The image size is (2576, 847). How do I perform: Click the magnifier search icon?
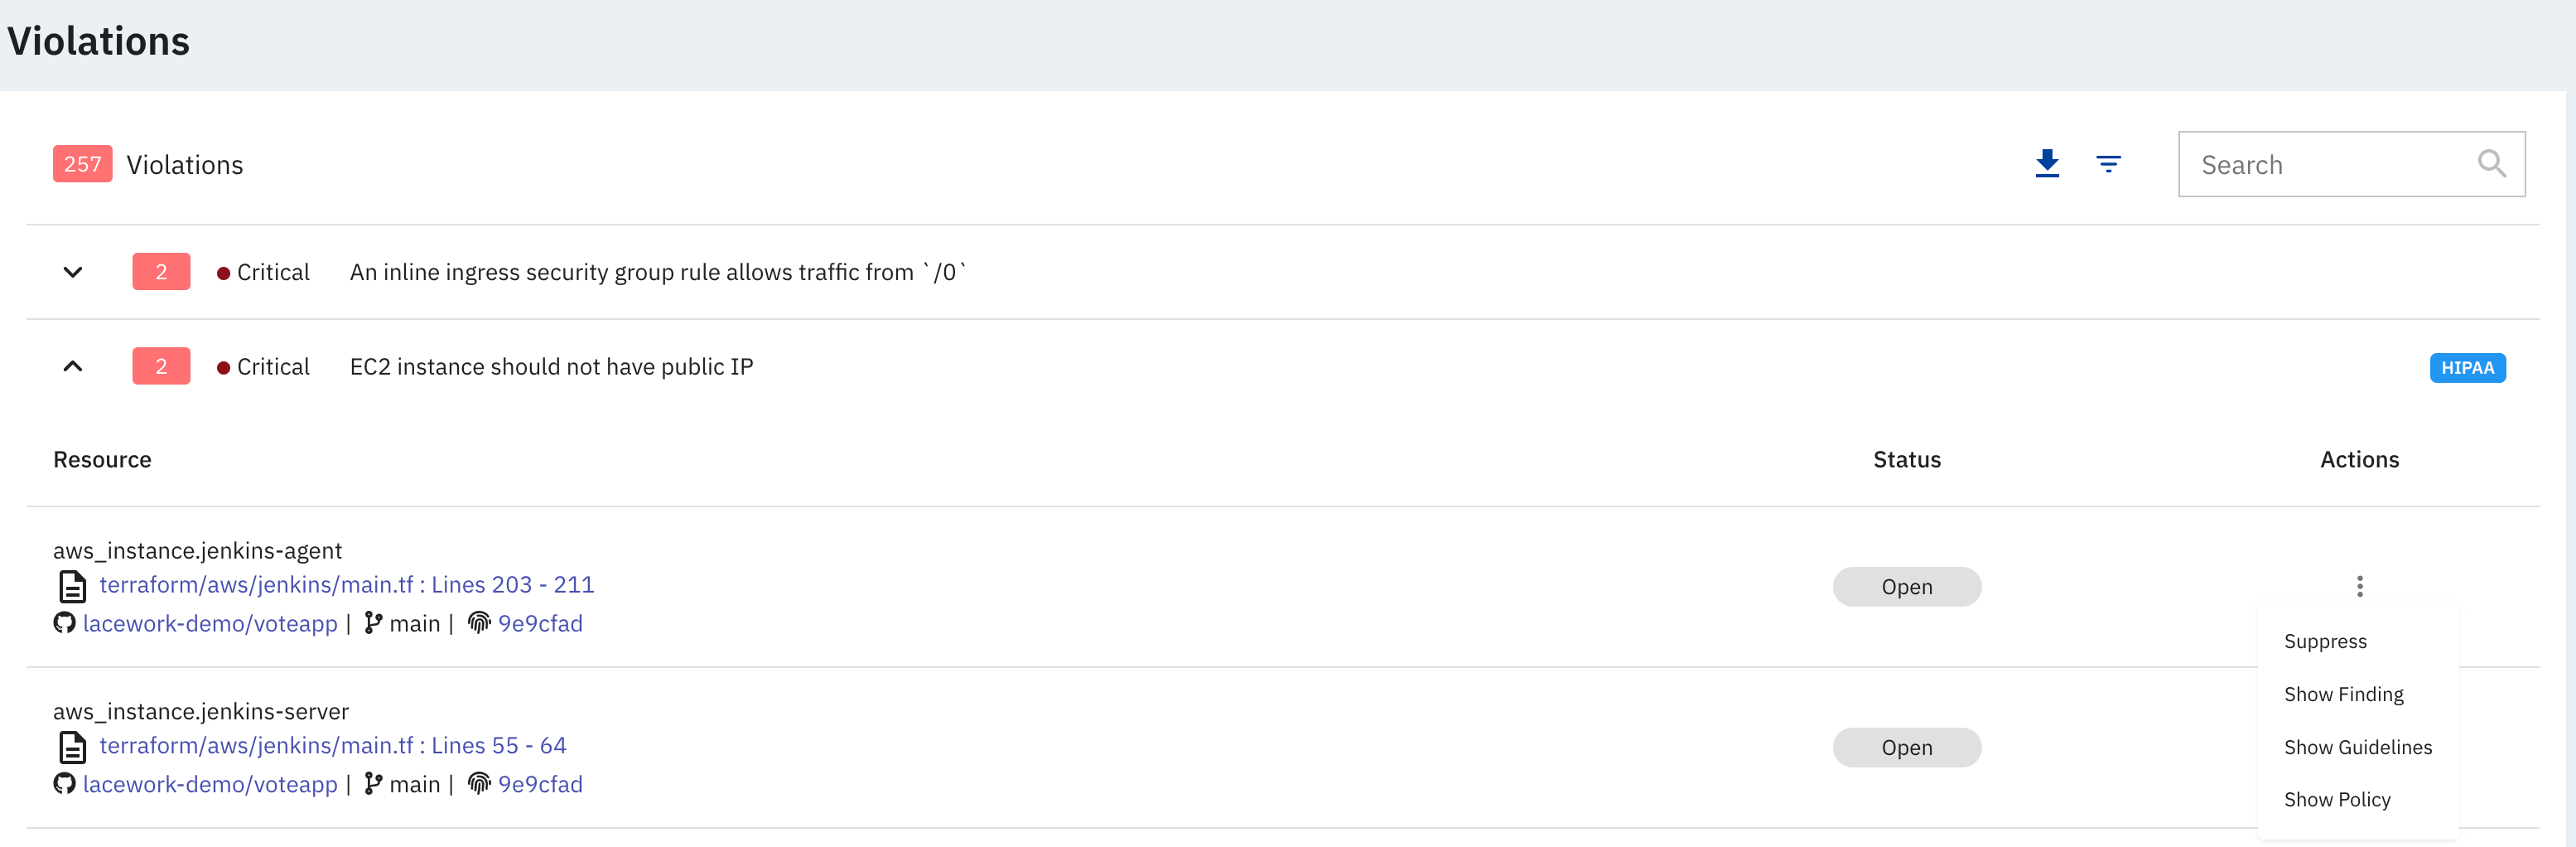[2491, 164]
